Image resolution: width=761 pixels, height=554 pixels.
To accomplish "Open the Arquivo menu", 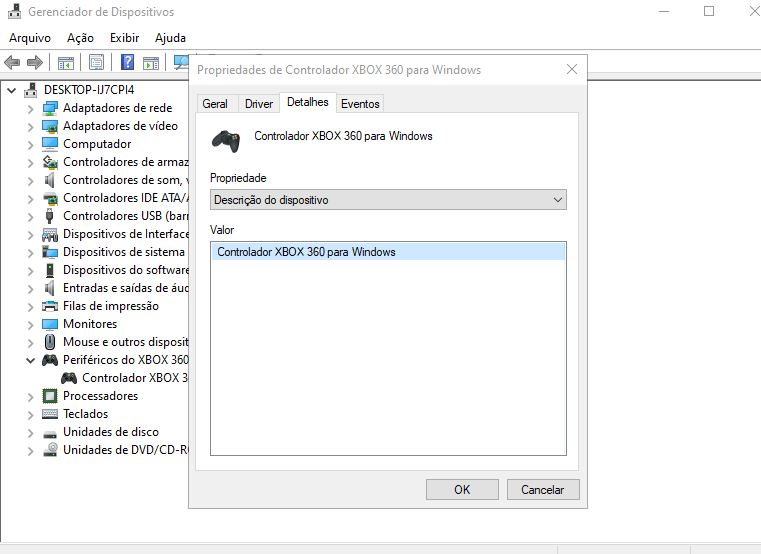I will coord(30,38).
